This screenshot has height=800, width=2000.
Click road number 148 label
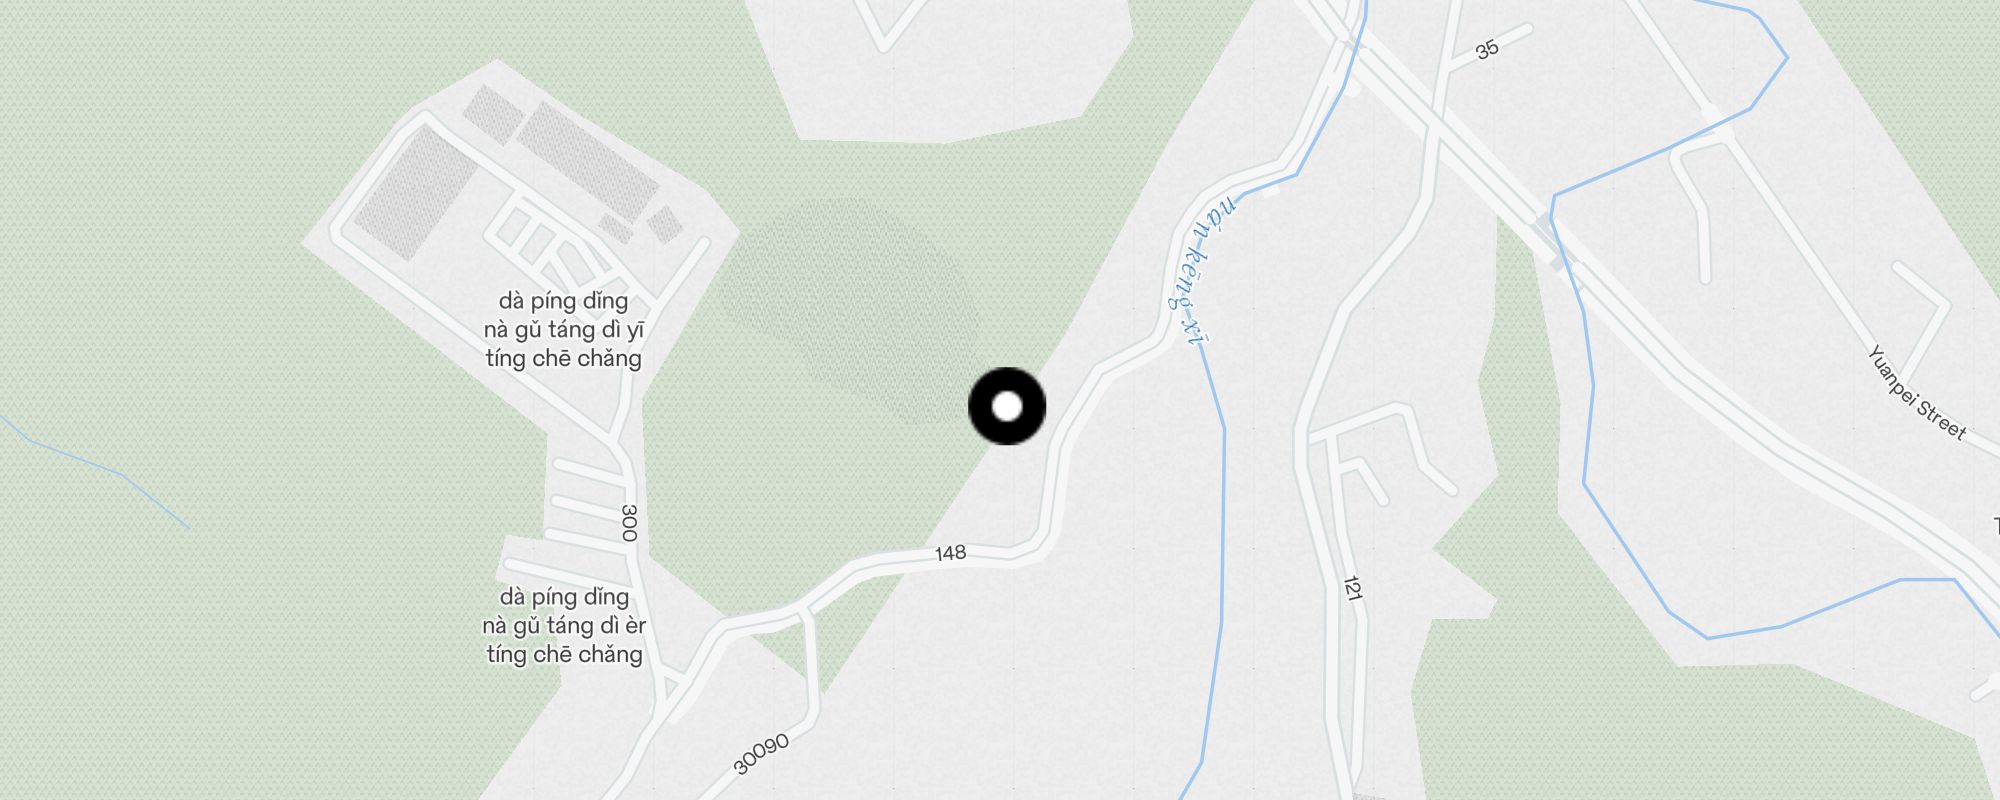click(950, 553)
